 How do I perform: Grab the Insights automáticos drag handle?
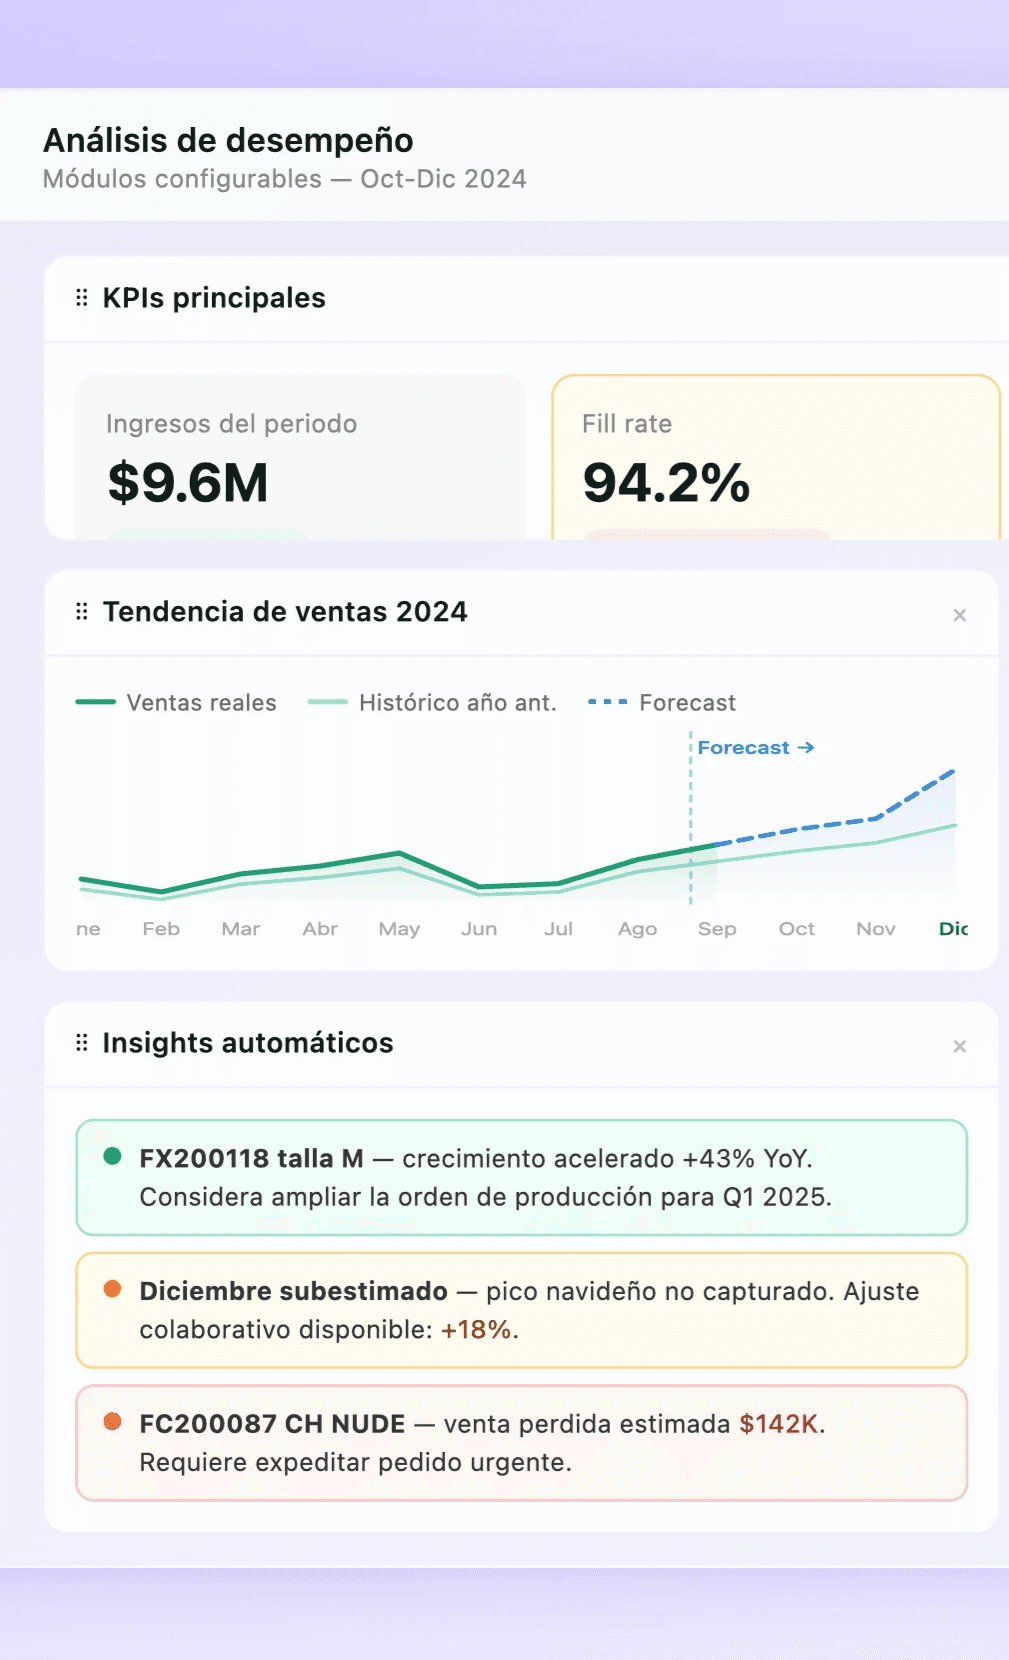click(x=82, y=1043)
